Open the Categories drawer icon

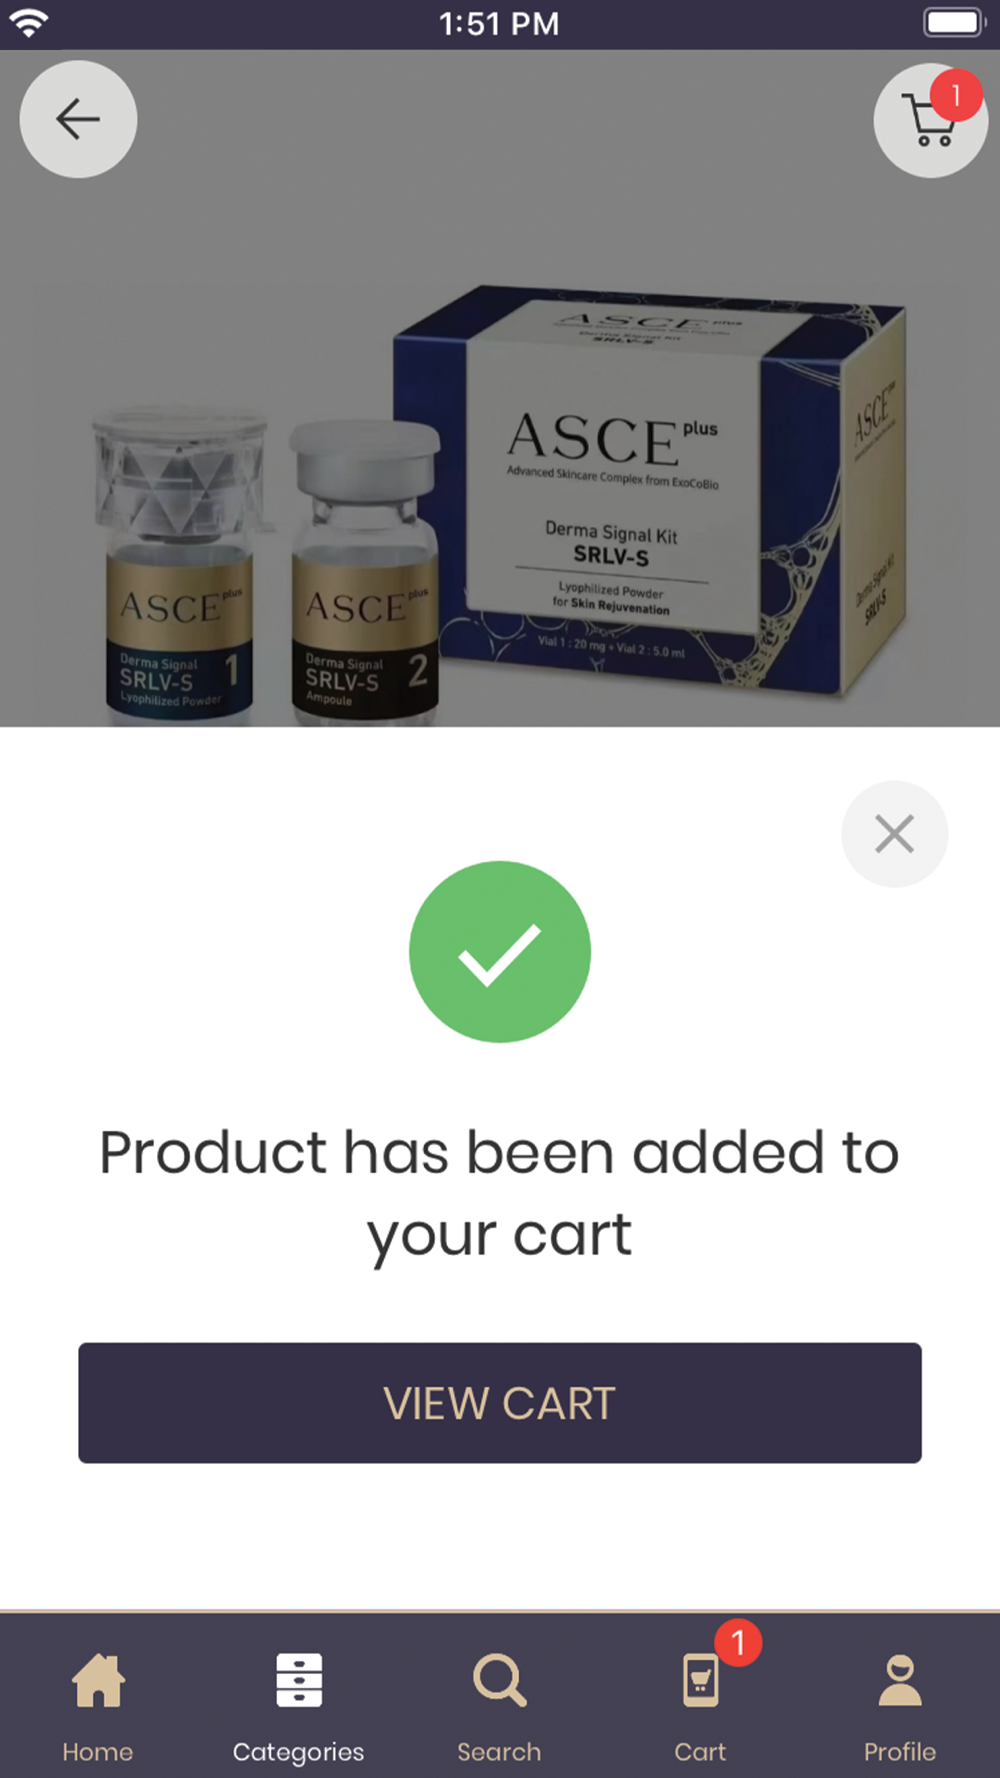coord(299,1680)
